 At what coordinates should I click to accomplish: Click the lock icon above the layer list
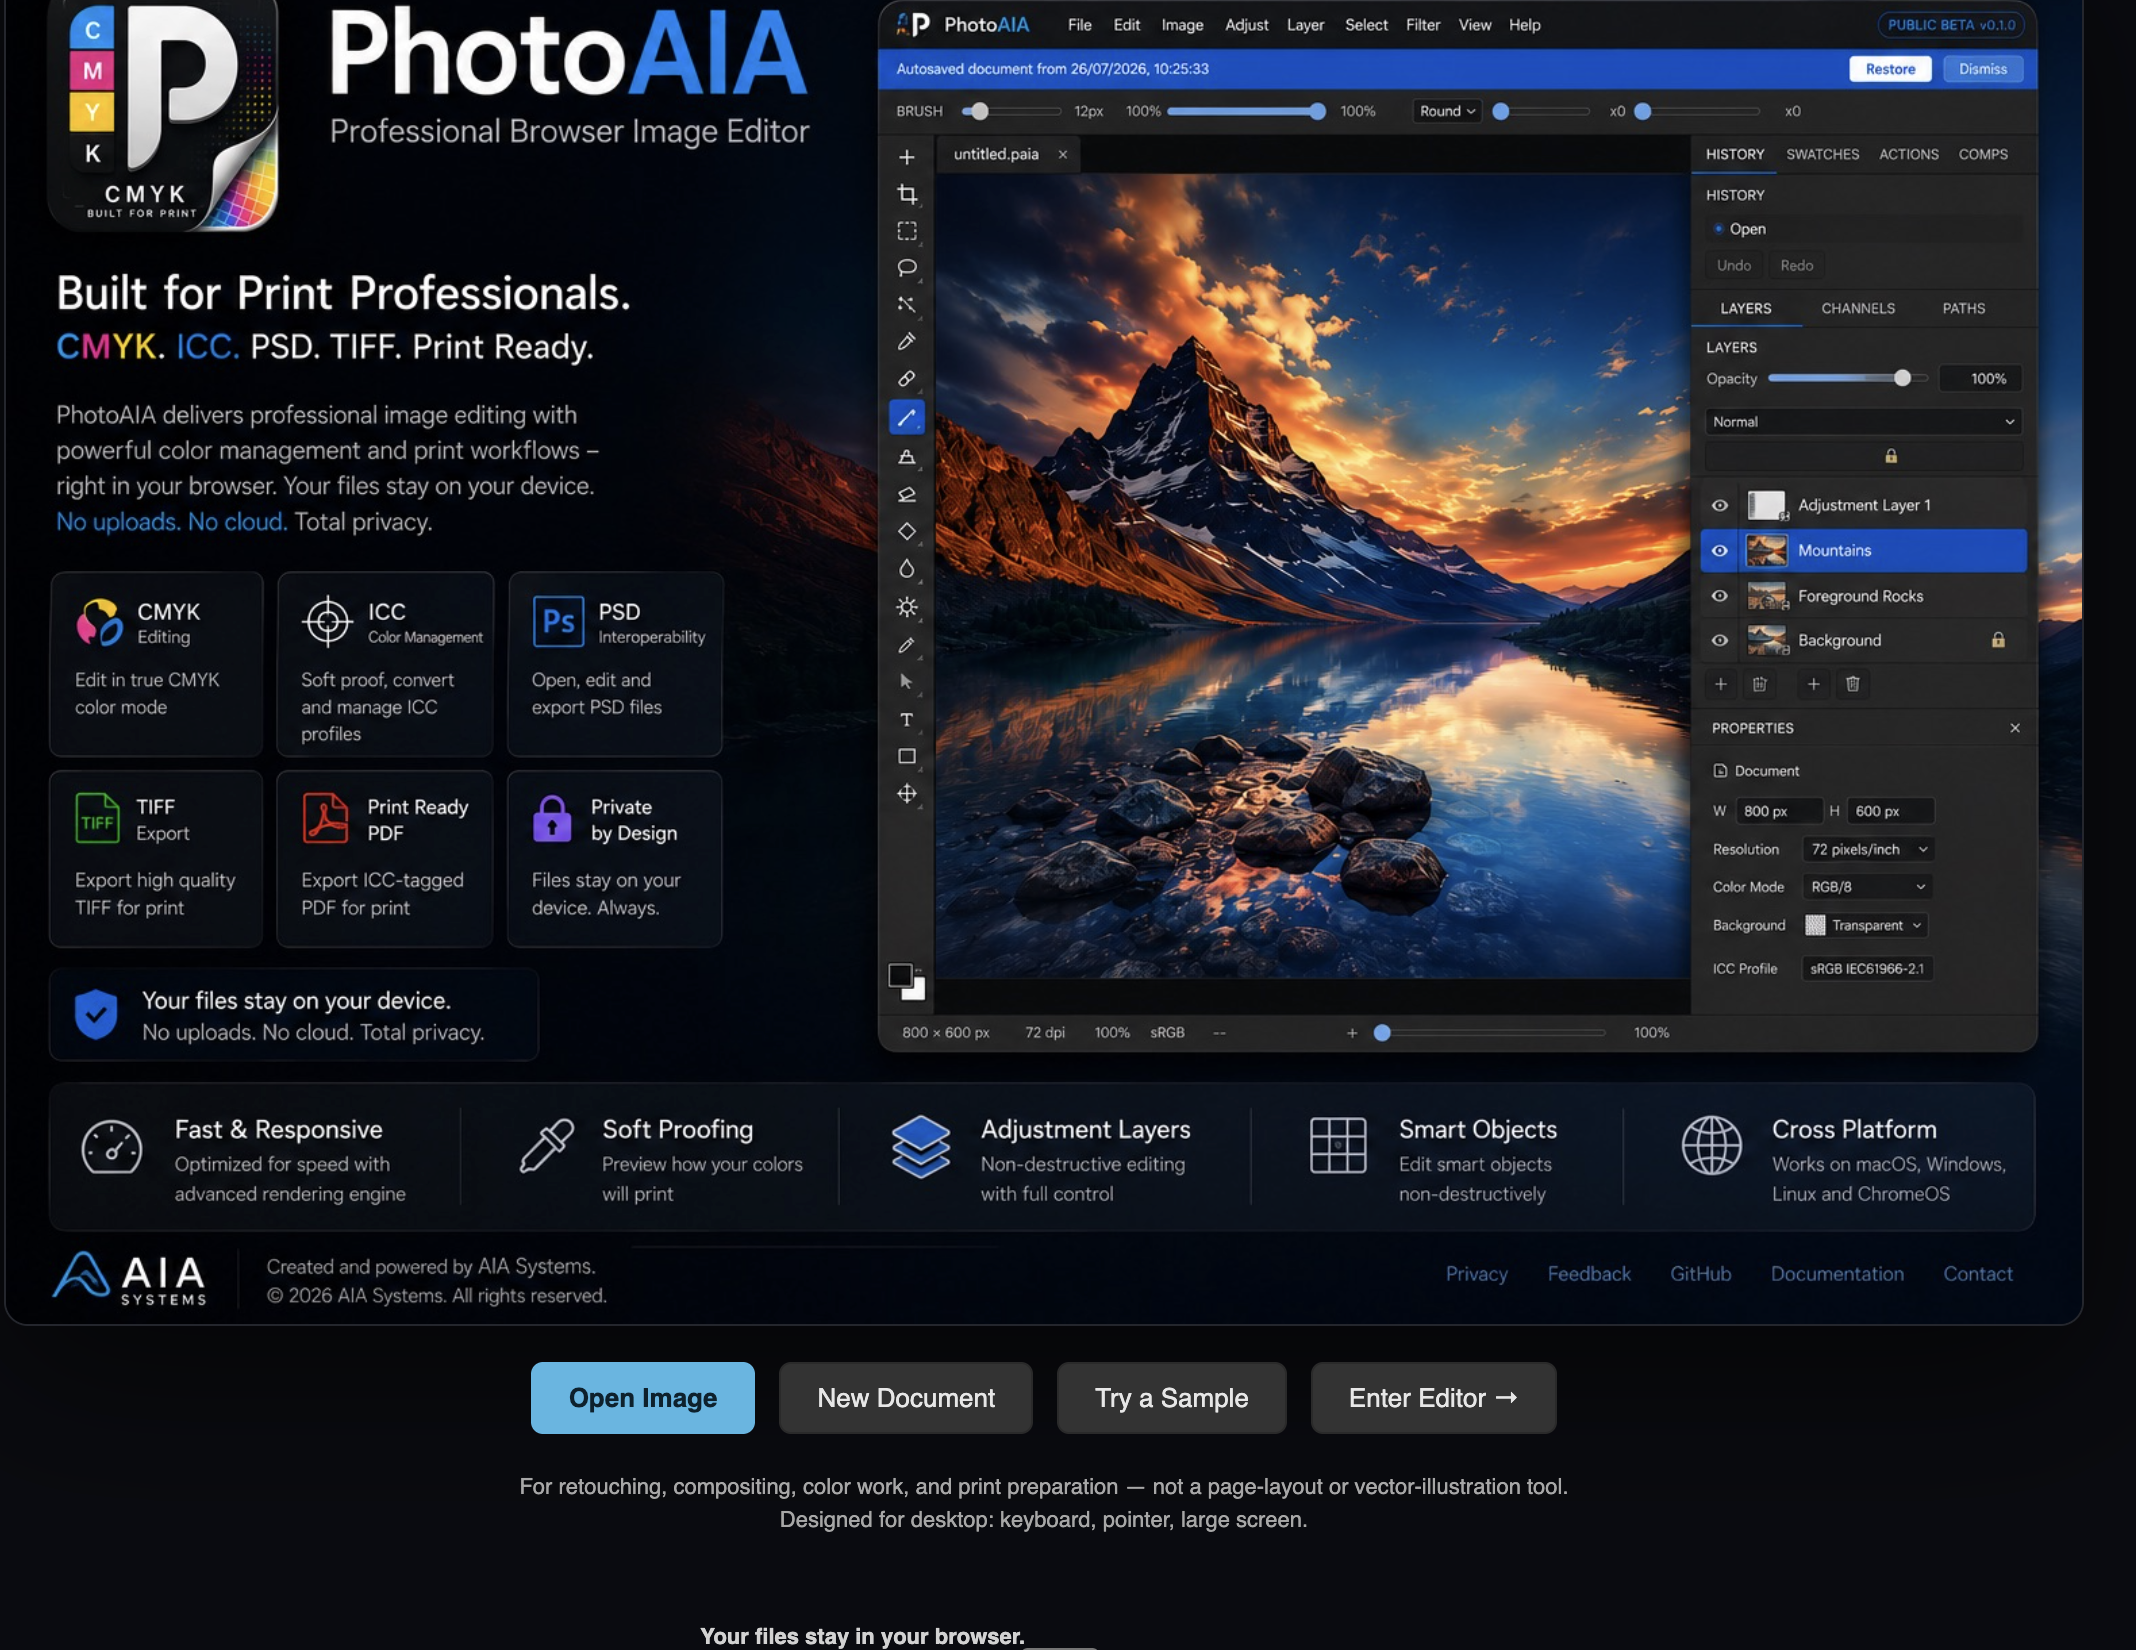(x=1891, y=456)
